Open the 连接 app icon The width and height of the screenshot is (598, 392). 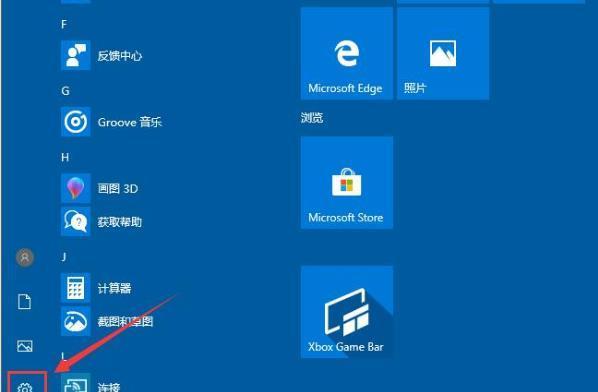[76, 383]
